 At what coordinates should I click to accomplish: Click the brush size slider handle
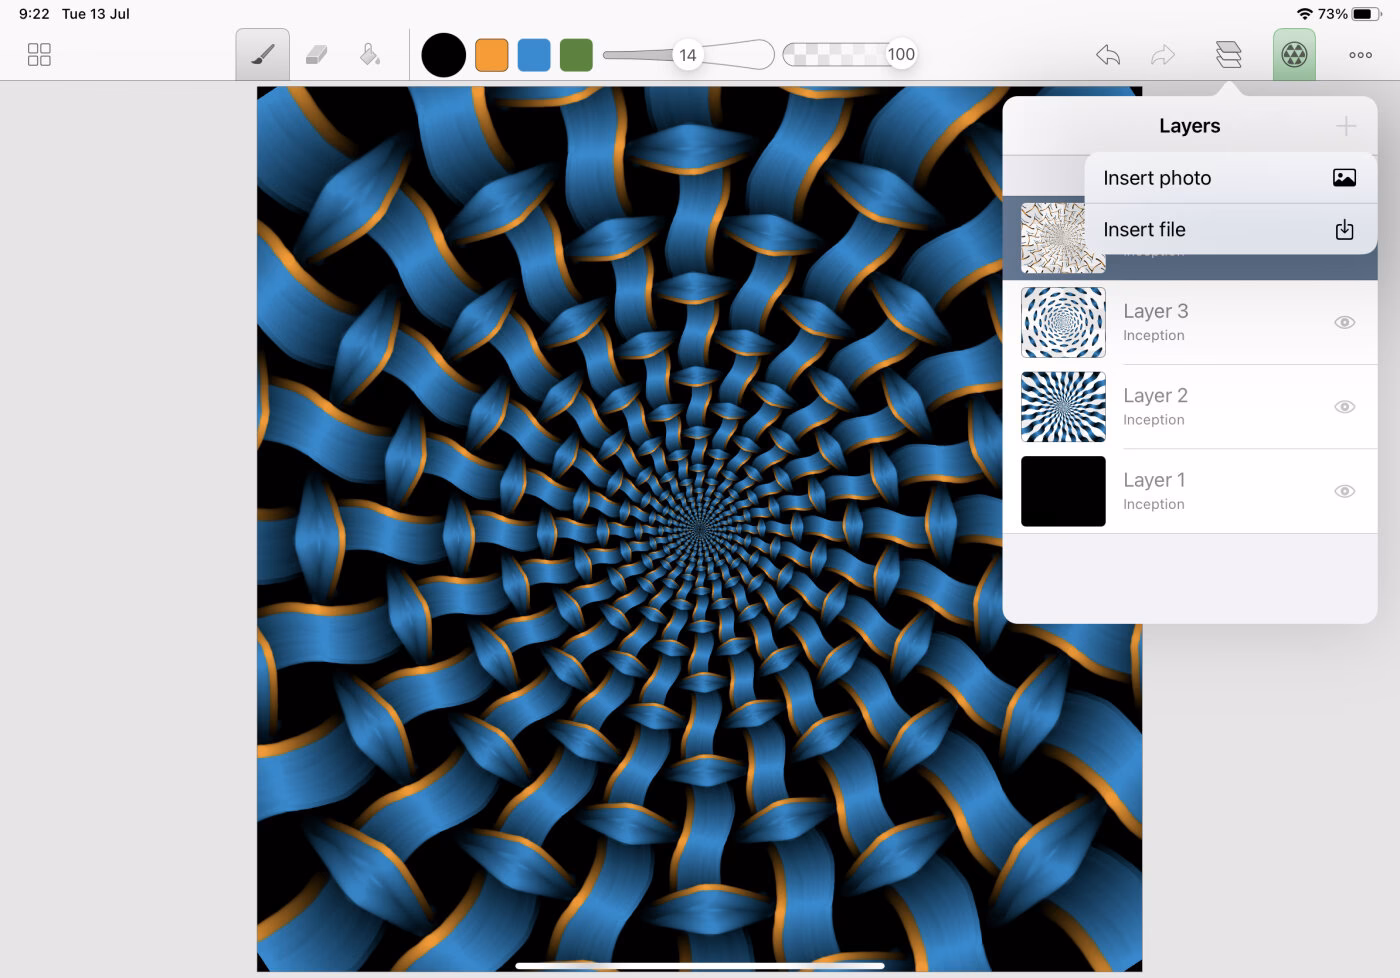point(688,55)
